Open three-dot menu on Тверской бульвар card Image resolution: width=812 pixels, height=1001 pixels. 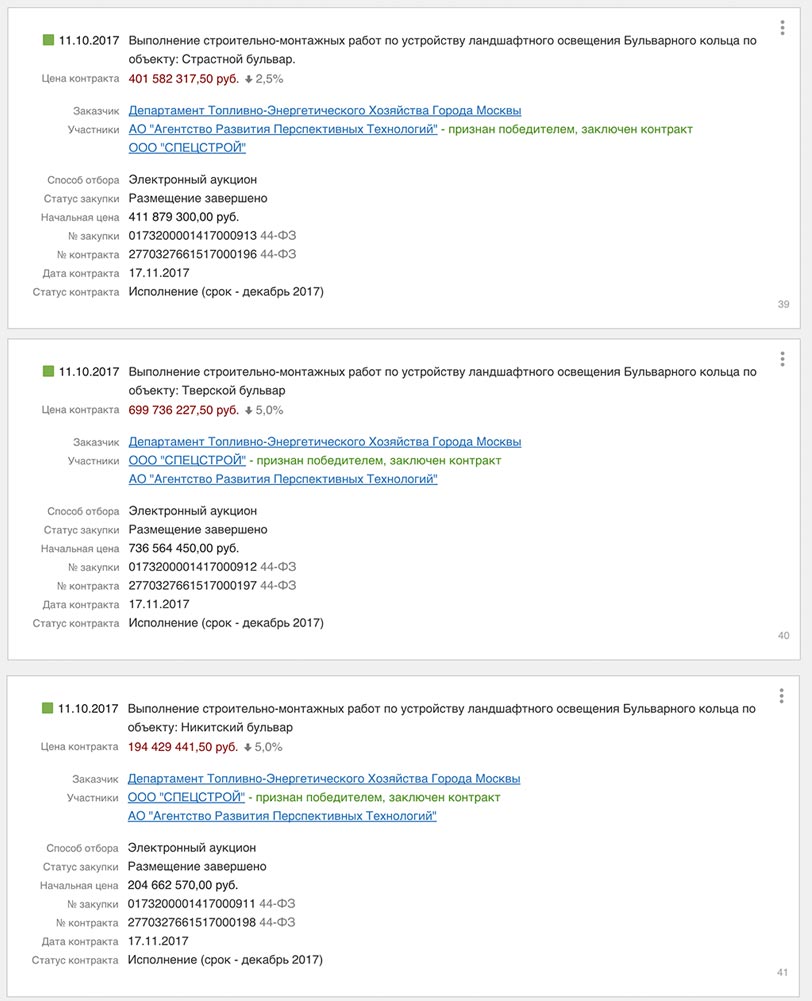782,359
